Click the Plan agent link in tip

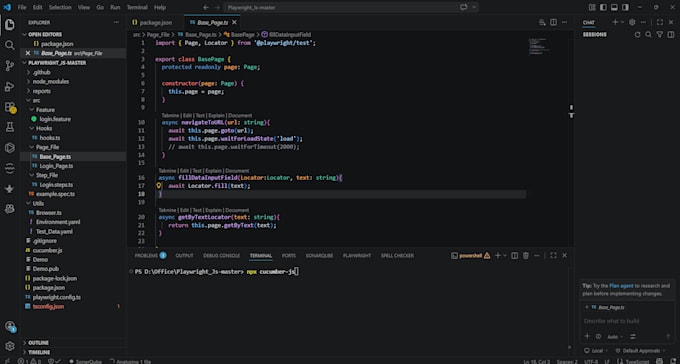pos(621,286)
